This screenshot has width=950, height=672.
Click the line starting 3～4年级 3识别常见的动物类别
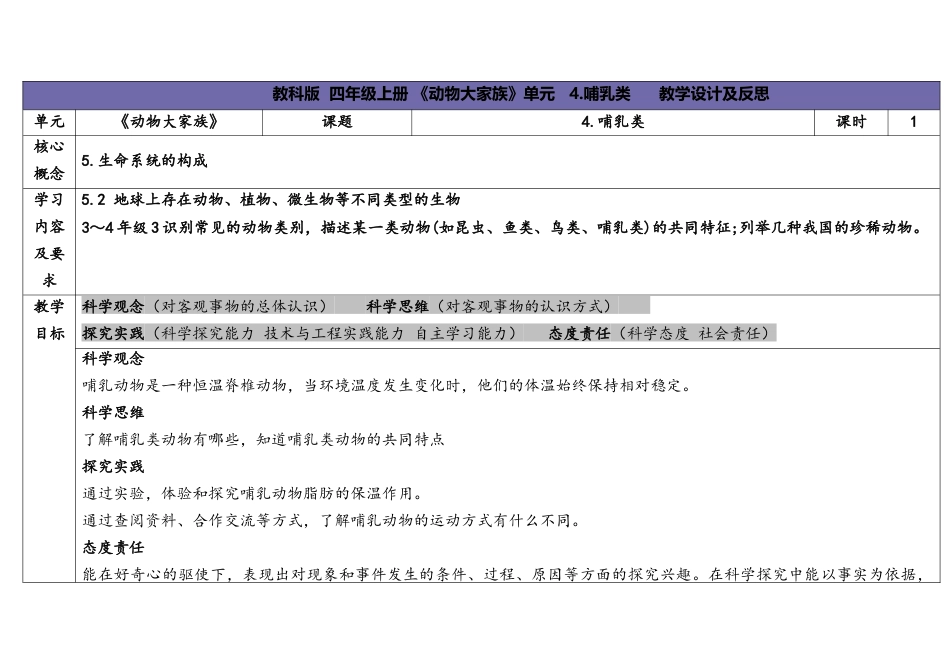pyautogui.click(x=502, y=228)
